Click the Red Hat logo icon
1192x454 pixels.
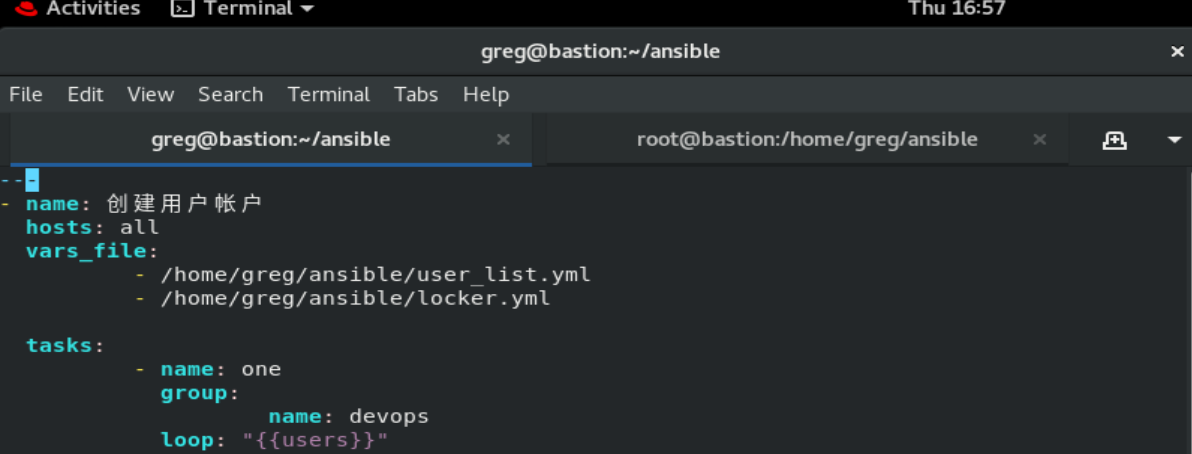pyautogui.click(x=26, y=8)
